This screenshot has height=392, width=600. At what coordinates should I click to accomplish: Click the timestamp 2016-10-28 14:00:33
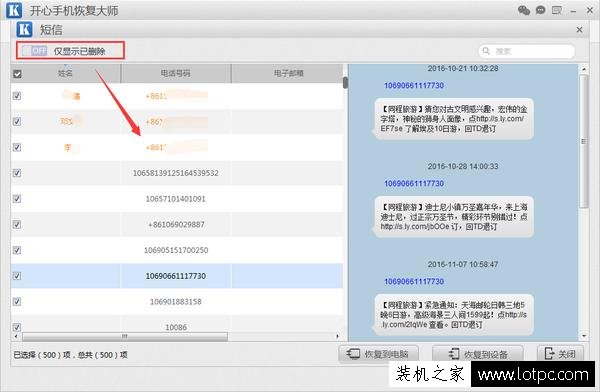[x=463, y=166]
